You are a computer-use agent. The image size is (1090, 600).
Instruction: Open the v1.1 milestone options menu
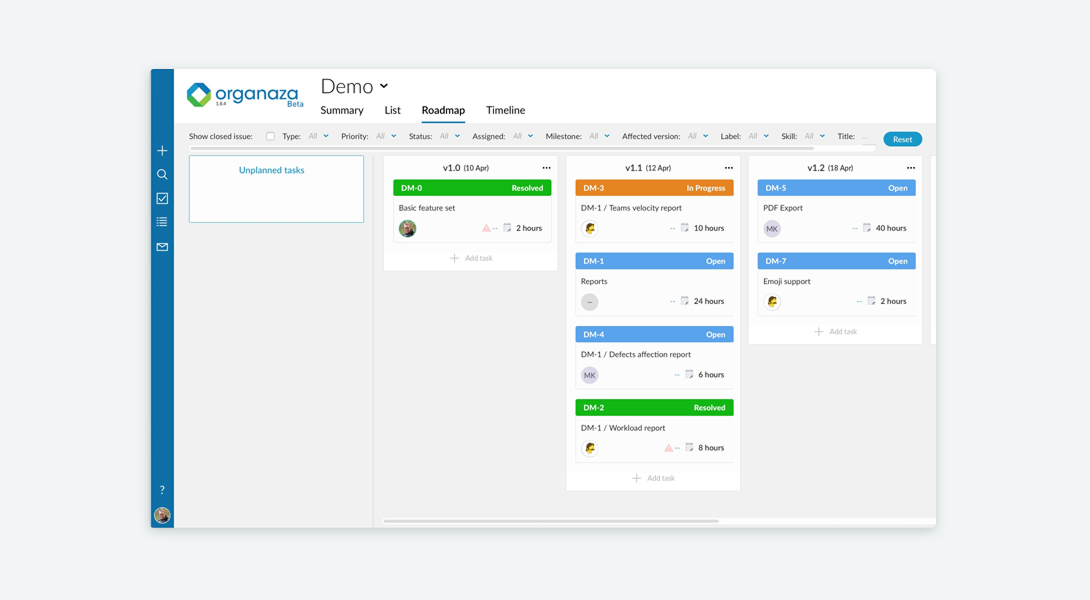pyautogui.click(x=729, y=168)
